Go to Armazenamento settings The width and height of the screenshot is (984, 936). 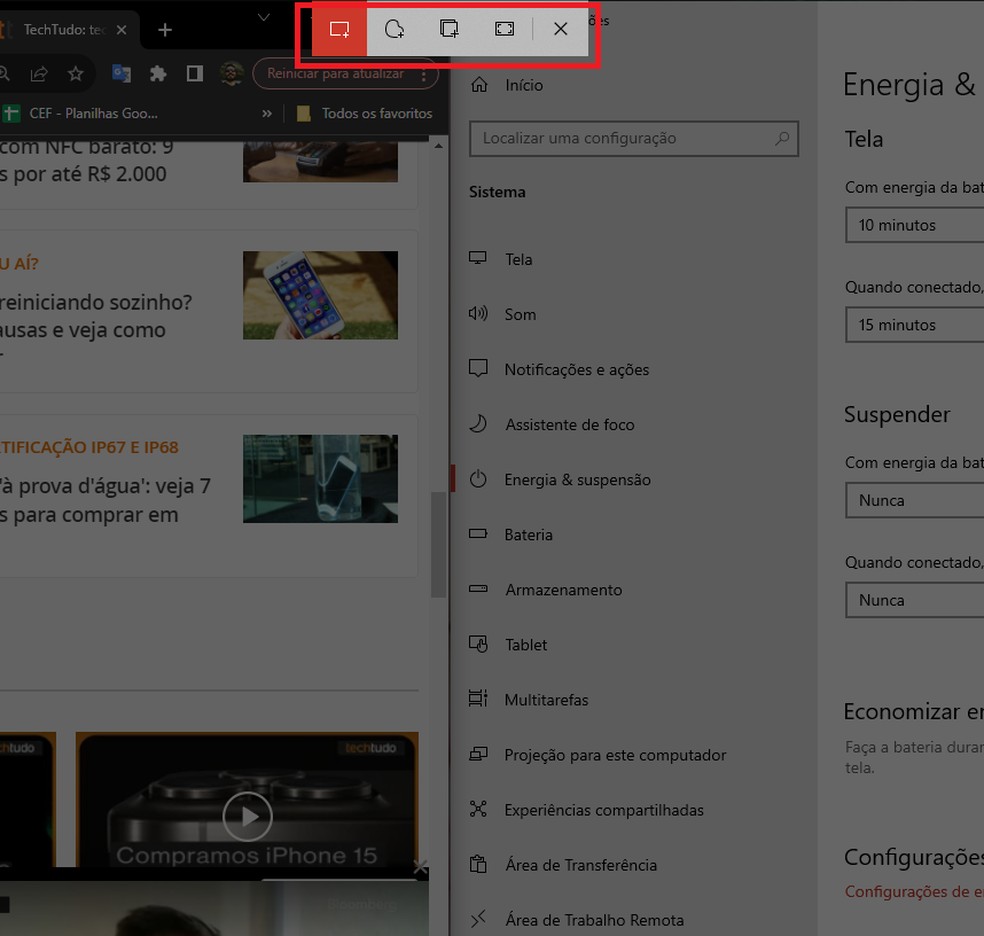coord(563,590)
